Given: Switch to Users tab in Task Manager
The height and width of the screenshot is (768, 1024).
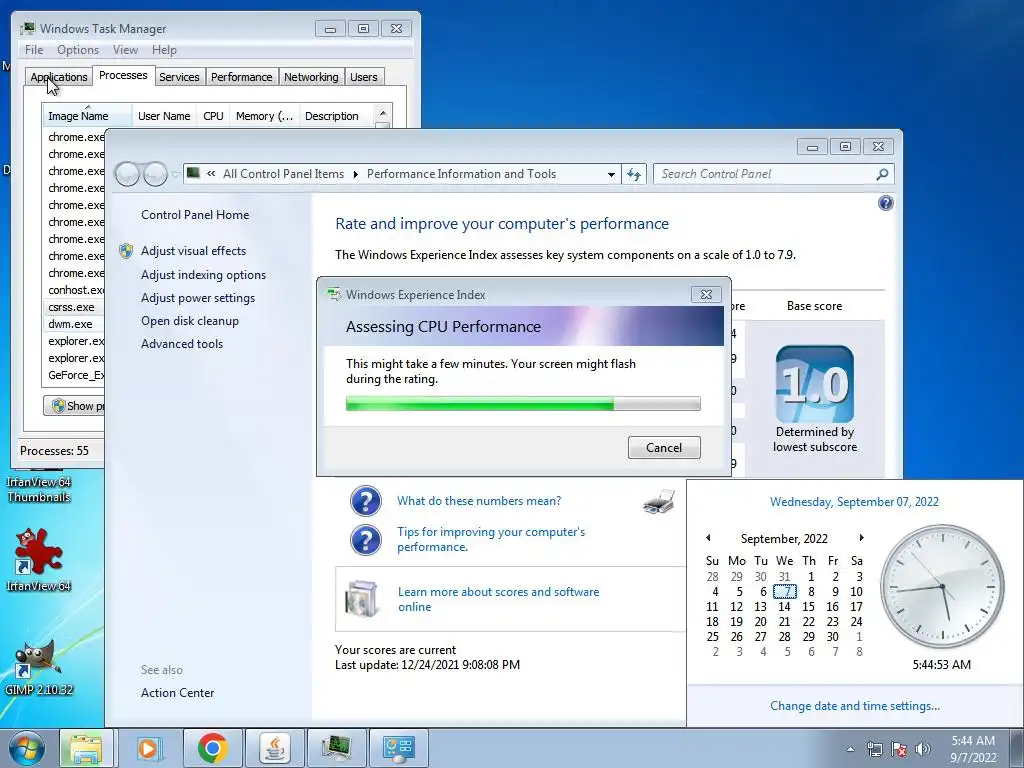Looking at the screenshot, I should (x=363, y=77).
